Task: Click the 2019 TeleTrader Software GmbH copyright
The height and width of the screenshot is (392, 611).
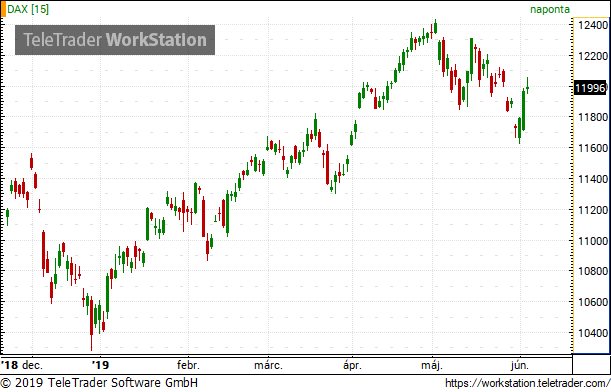Action: tap(99, 383)
